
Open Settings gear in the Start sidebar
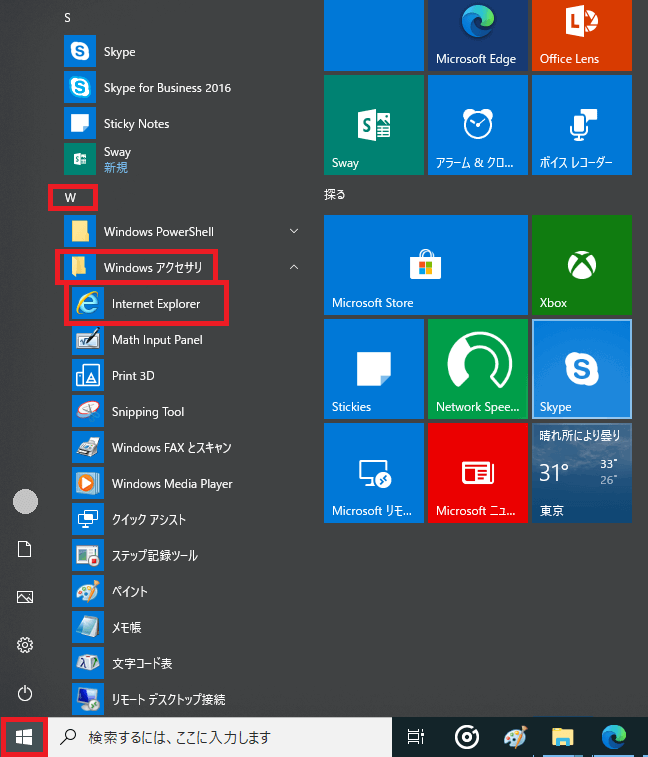(25, 645)
